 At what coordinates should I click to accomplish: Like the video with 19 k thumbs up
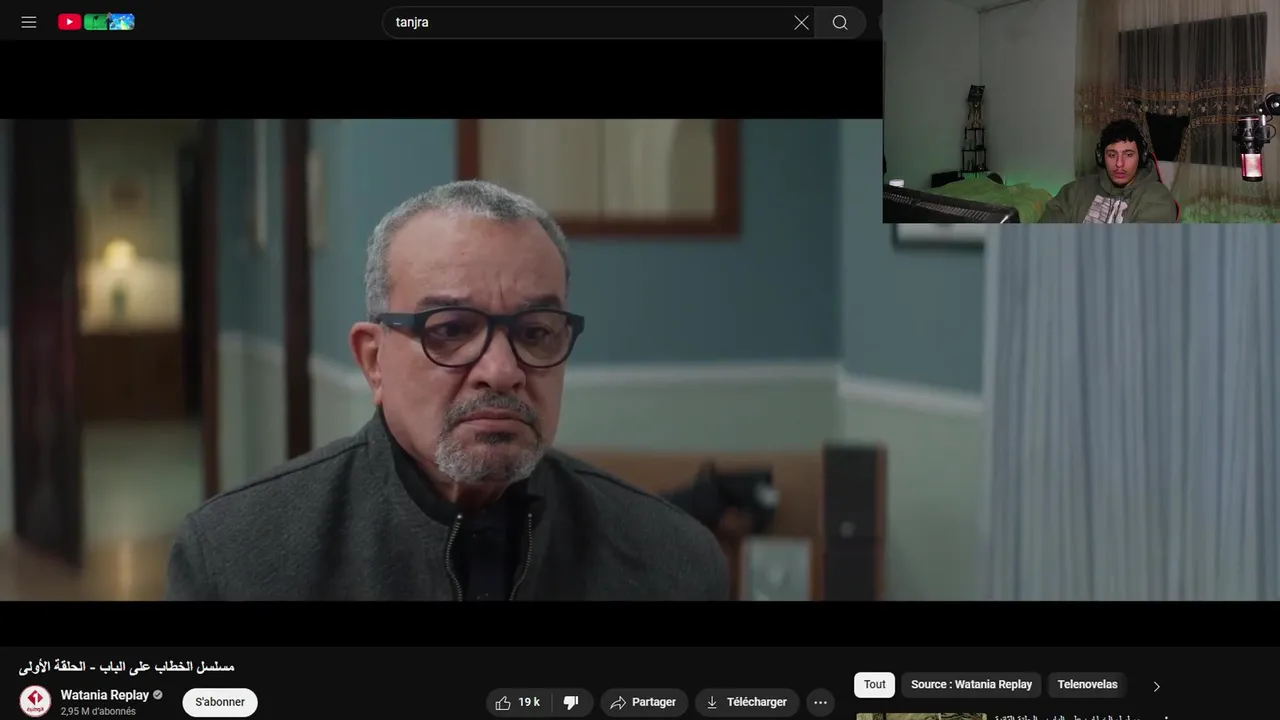tap(518, 702)
